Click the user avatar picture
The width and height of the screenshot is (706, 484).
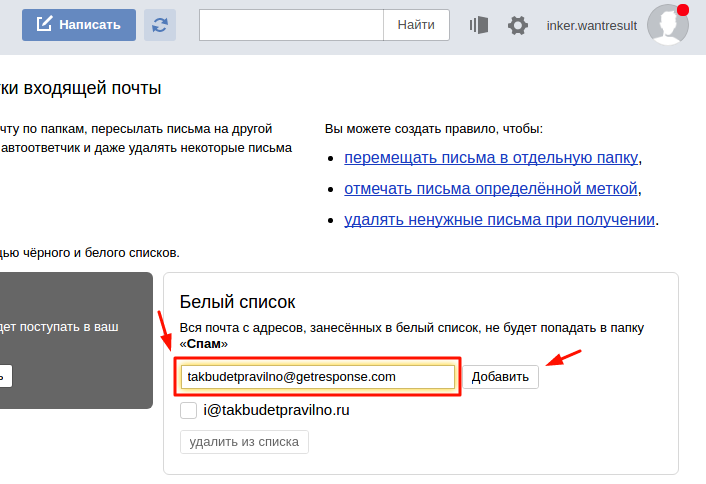(667, 26)
